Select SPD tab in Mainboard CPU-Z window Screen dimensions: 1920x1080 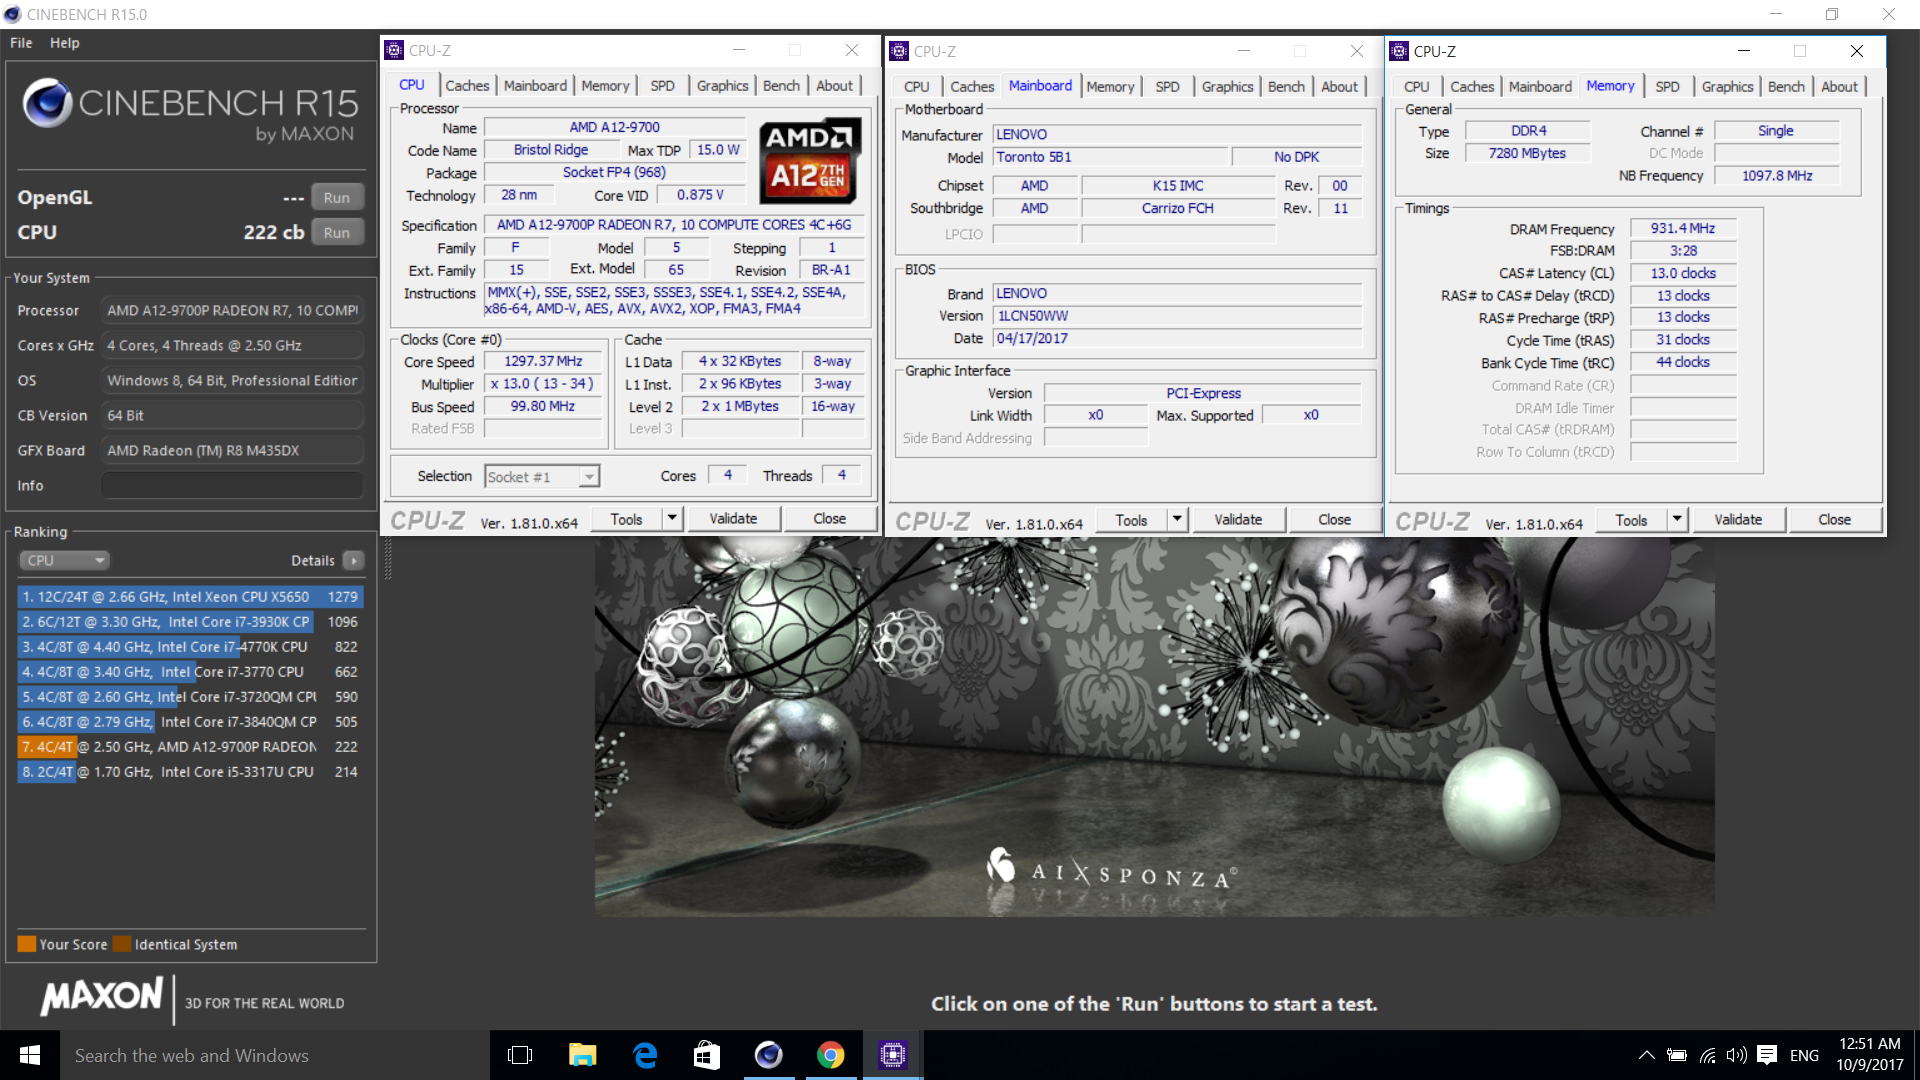click(1167, 87)
